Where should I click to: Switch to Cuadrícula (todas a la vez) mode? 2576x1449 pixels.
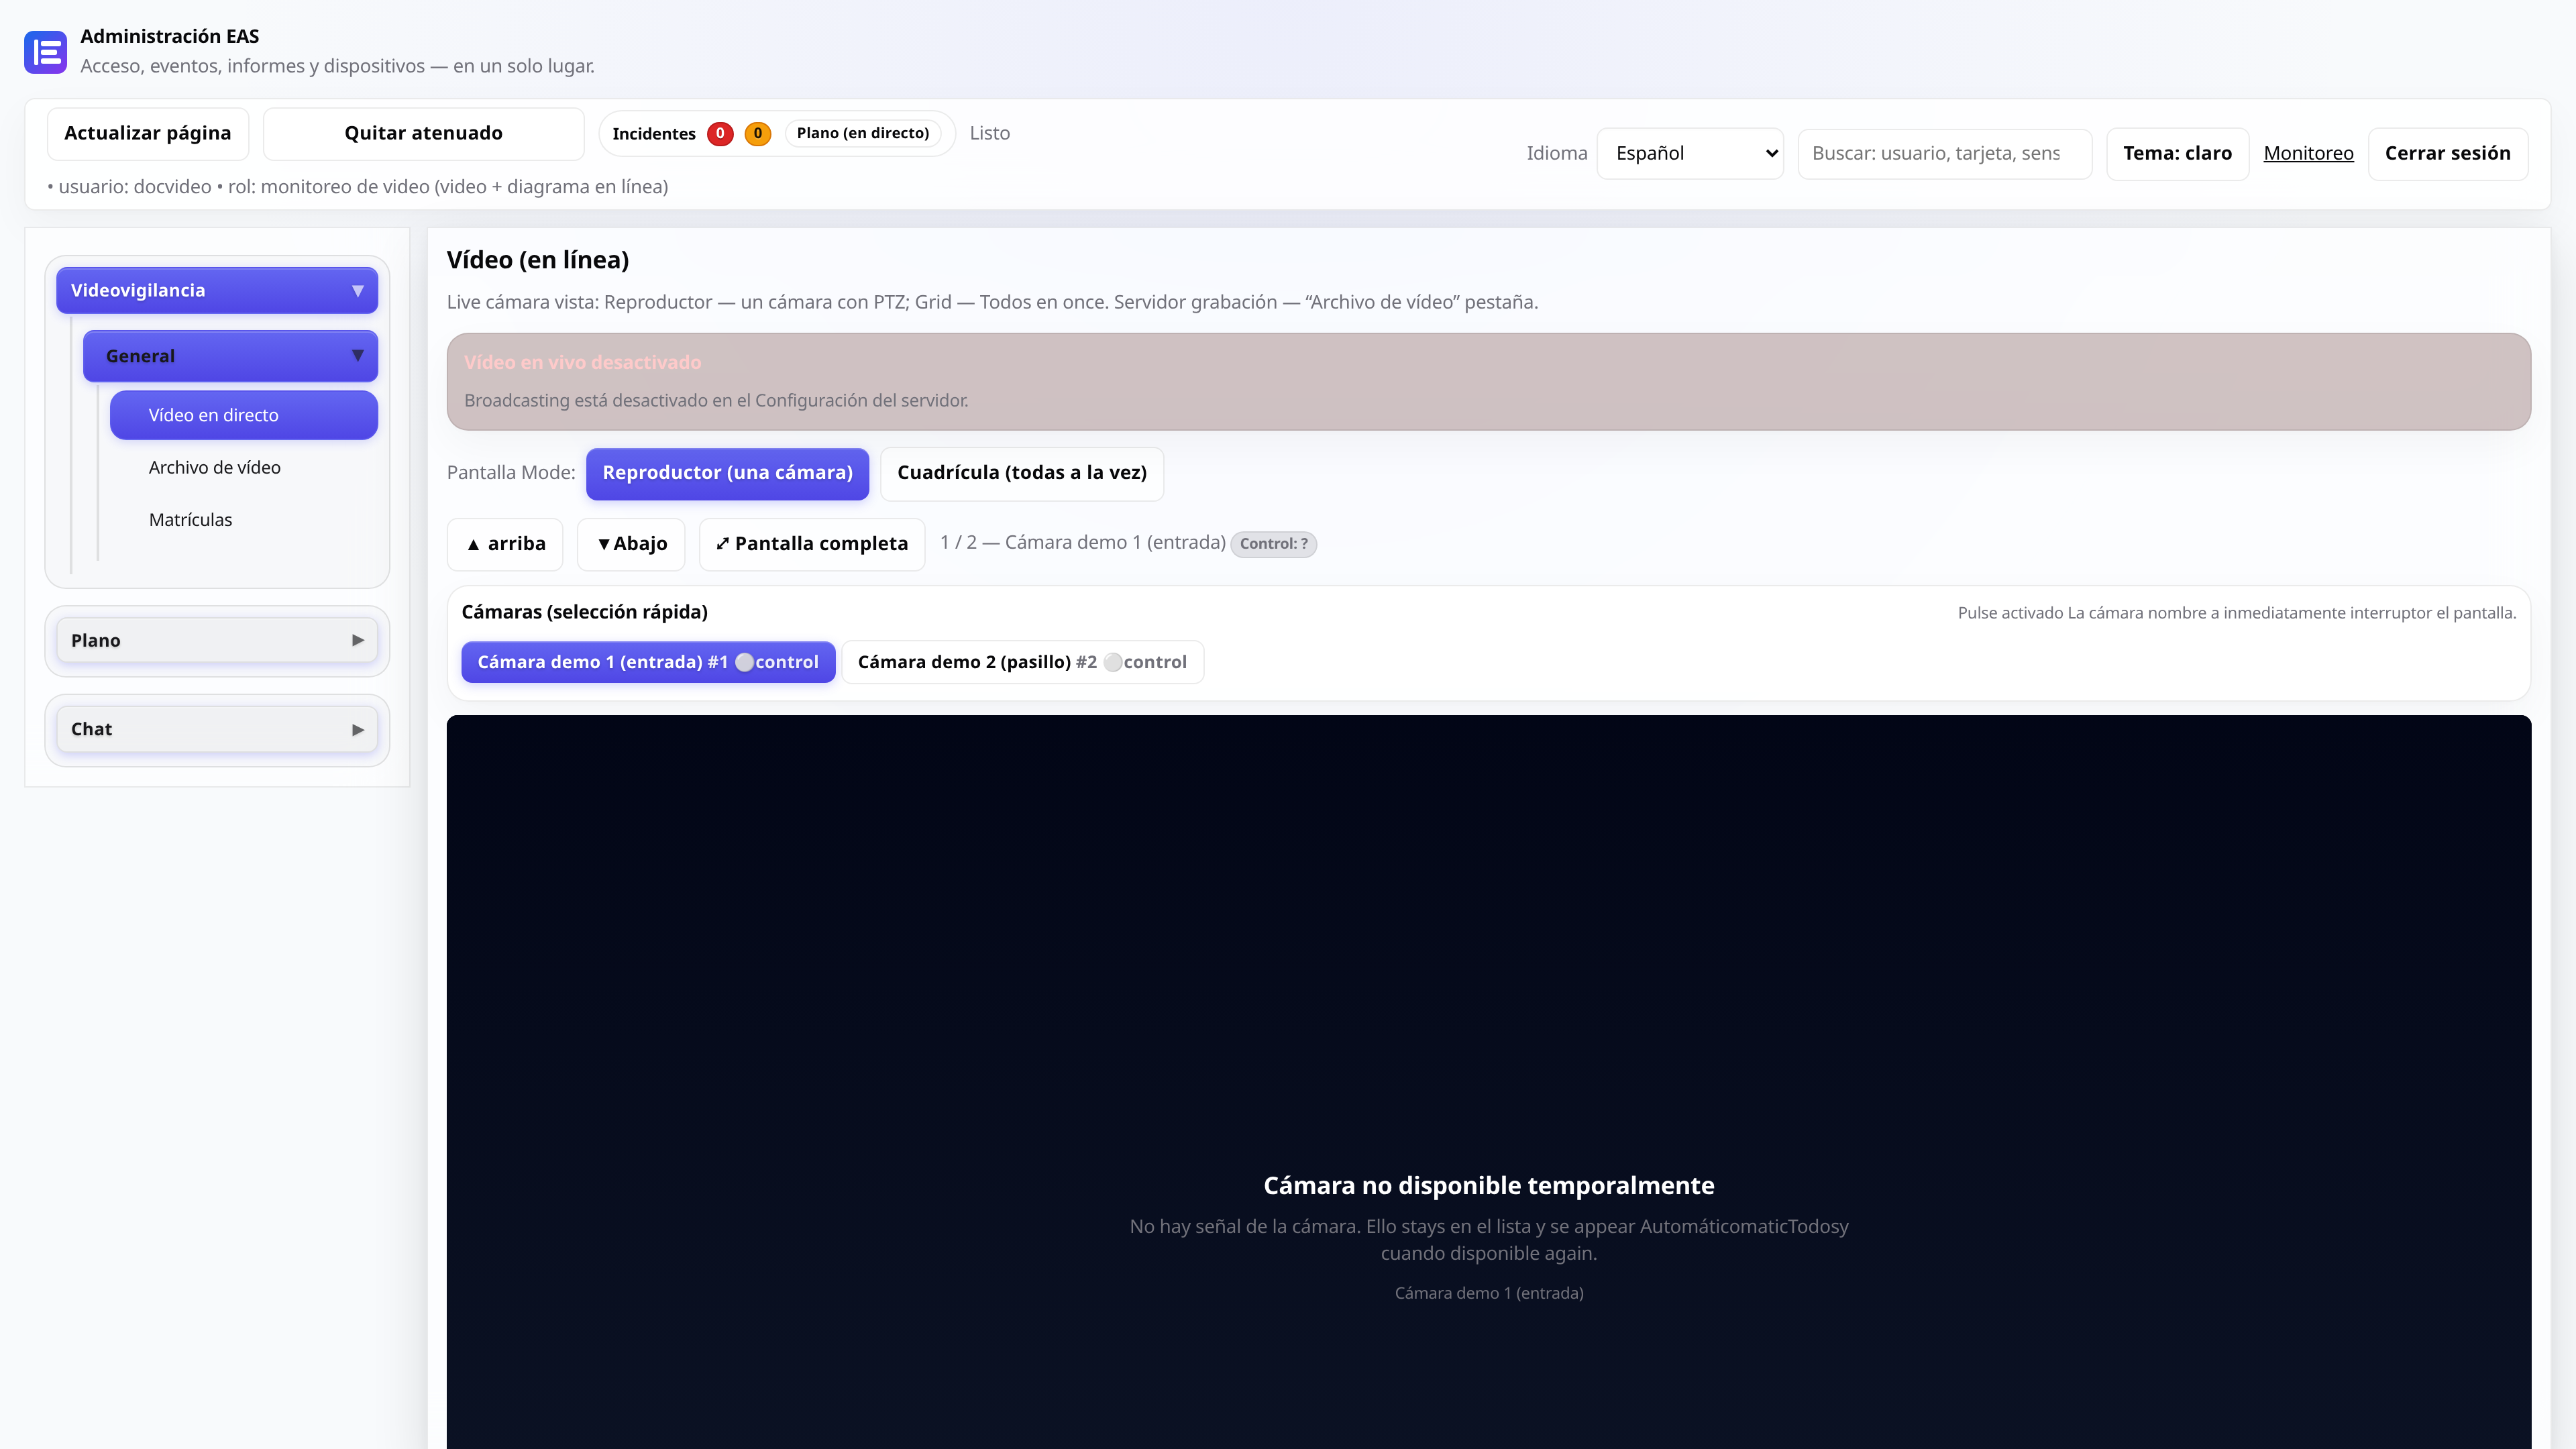[x=1022, y=473]
